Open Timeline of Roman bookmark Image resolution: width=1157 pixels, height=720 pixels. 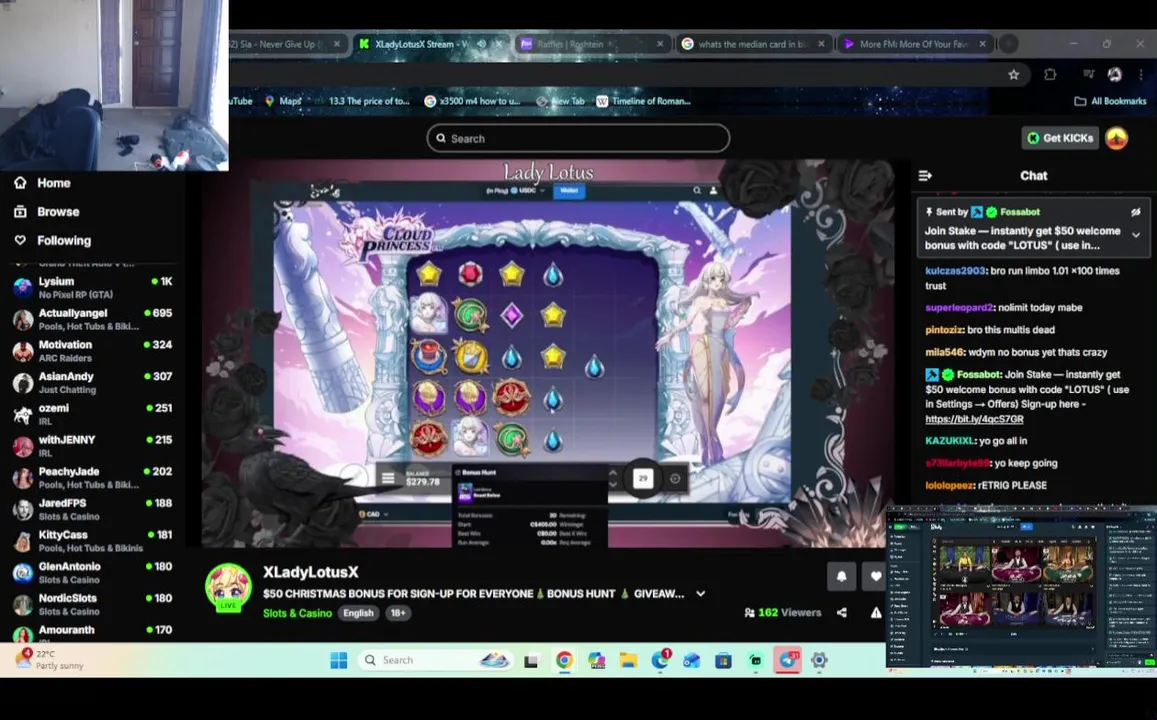click(x=643, y=101)
